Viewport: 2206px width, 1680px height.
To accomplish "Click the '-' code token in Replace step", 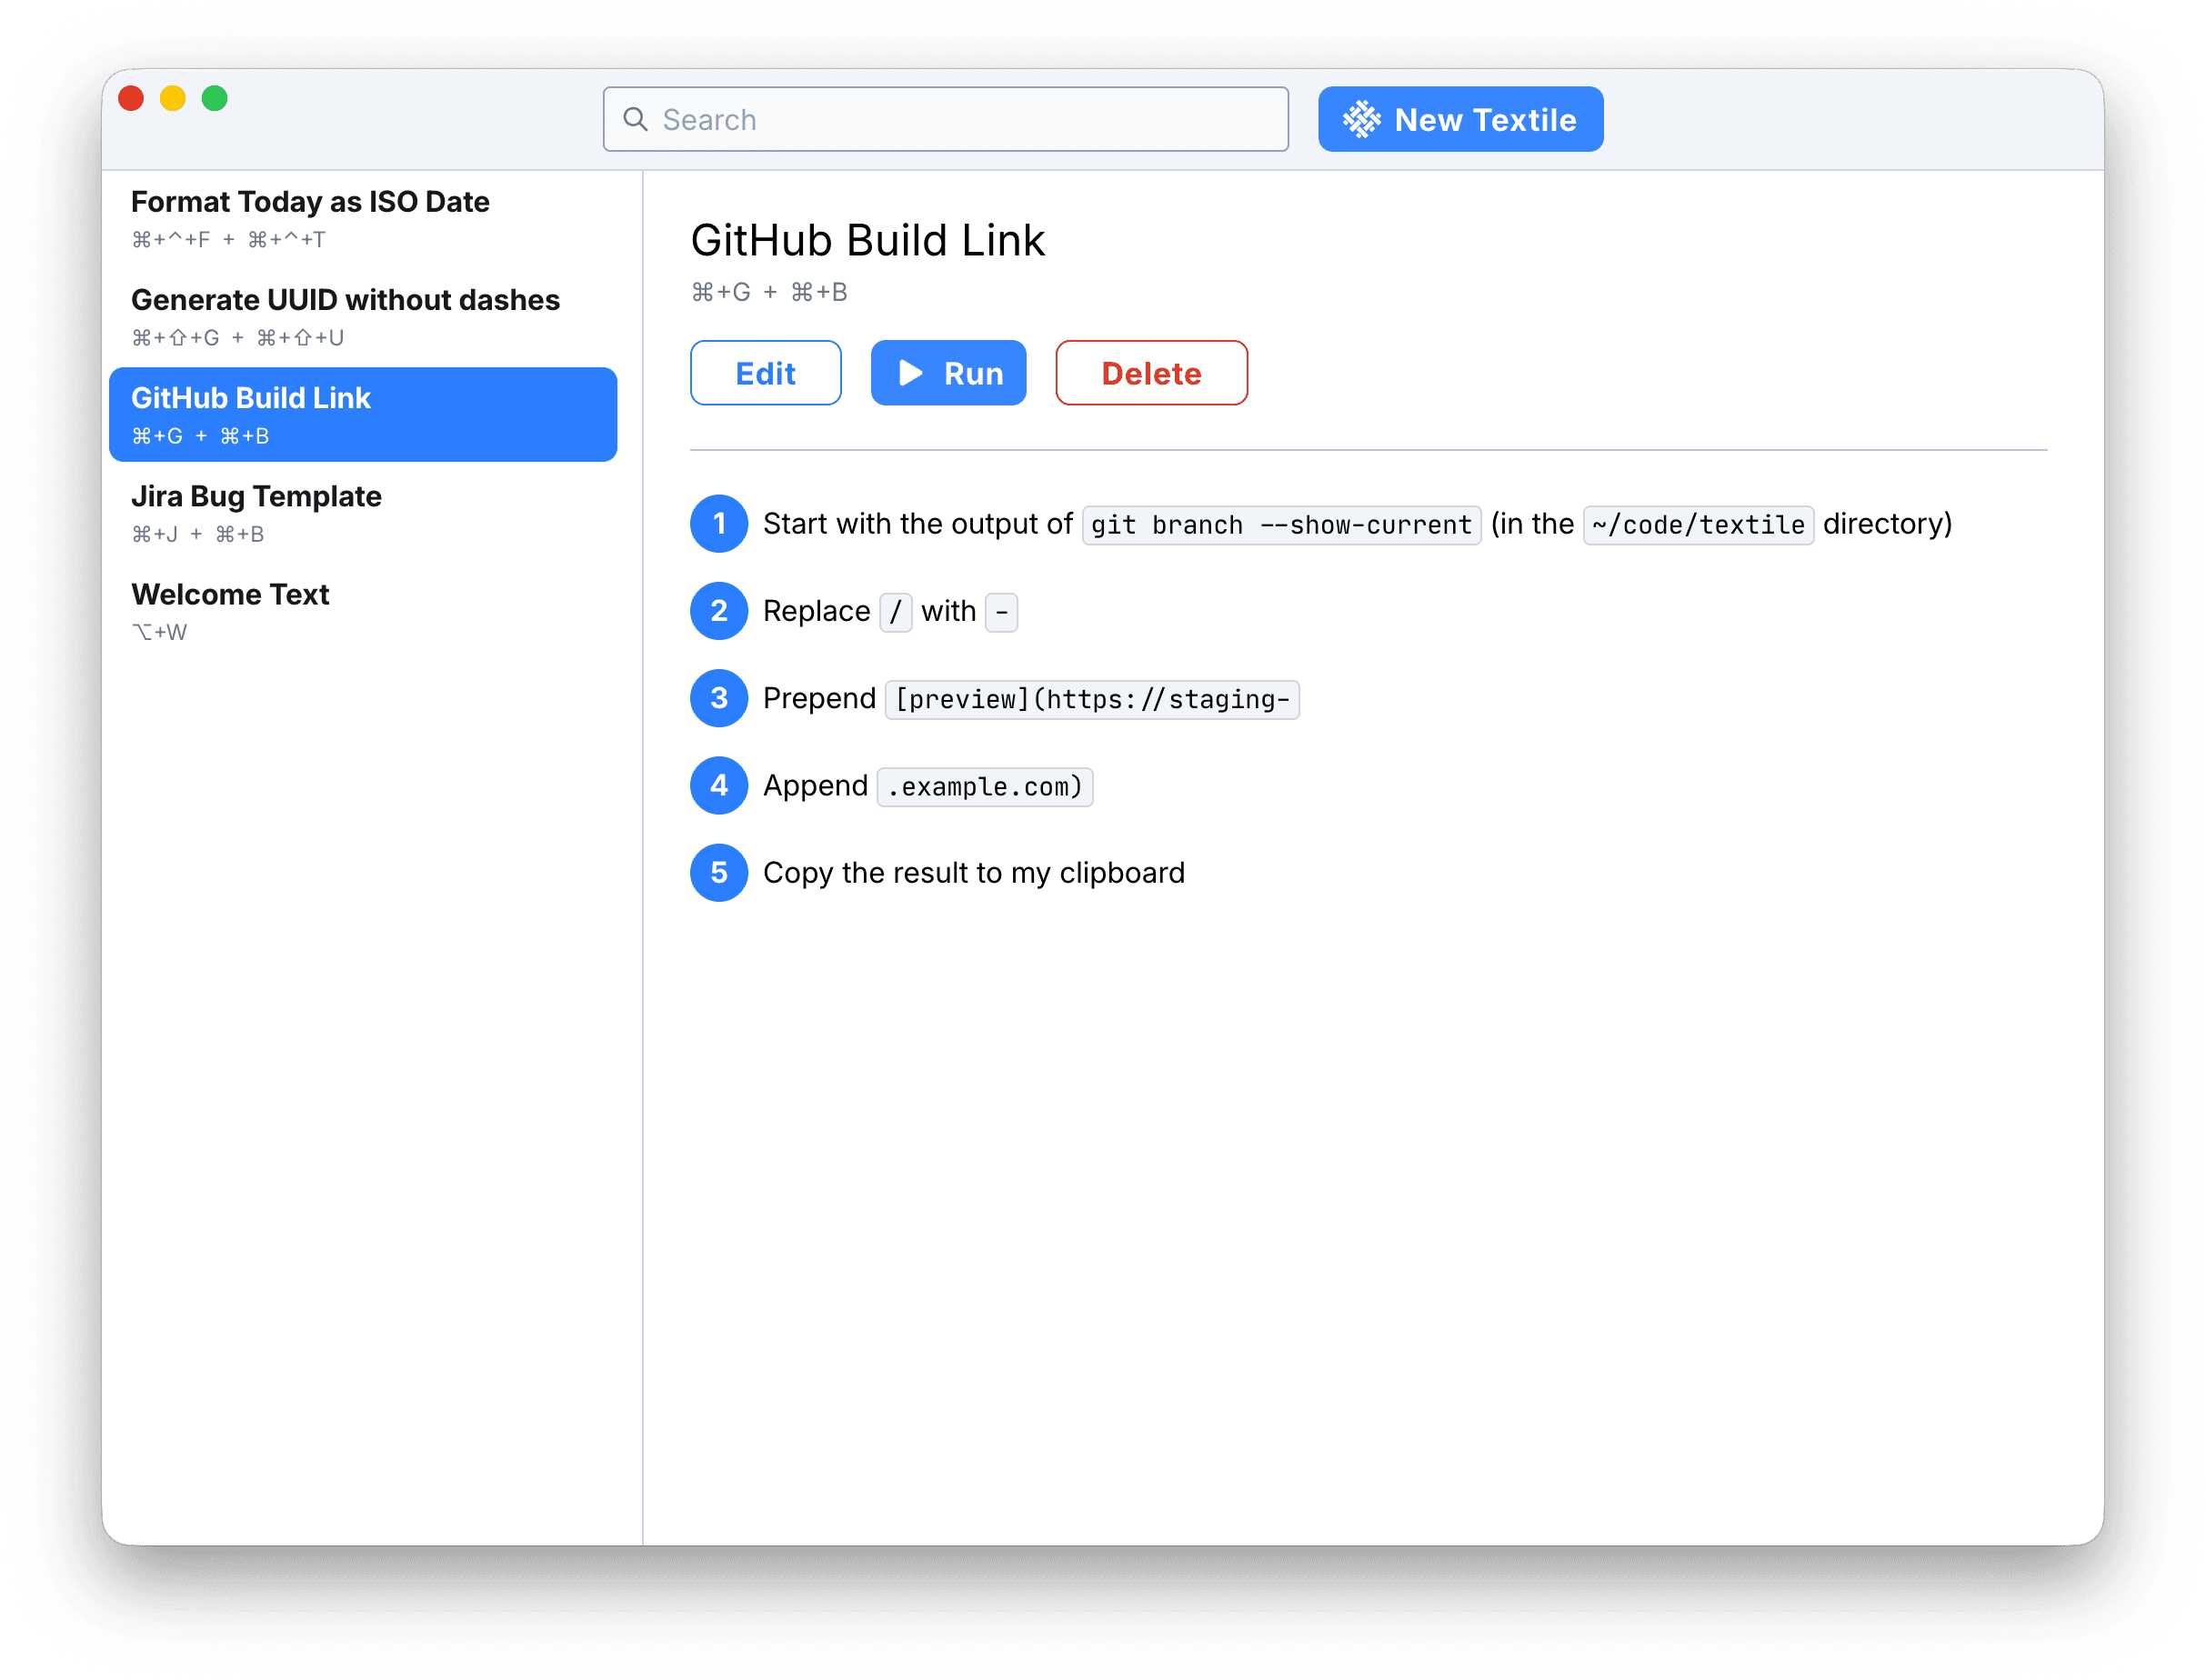I will tap(1001, 611).
